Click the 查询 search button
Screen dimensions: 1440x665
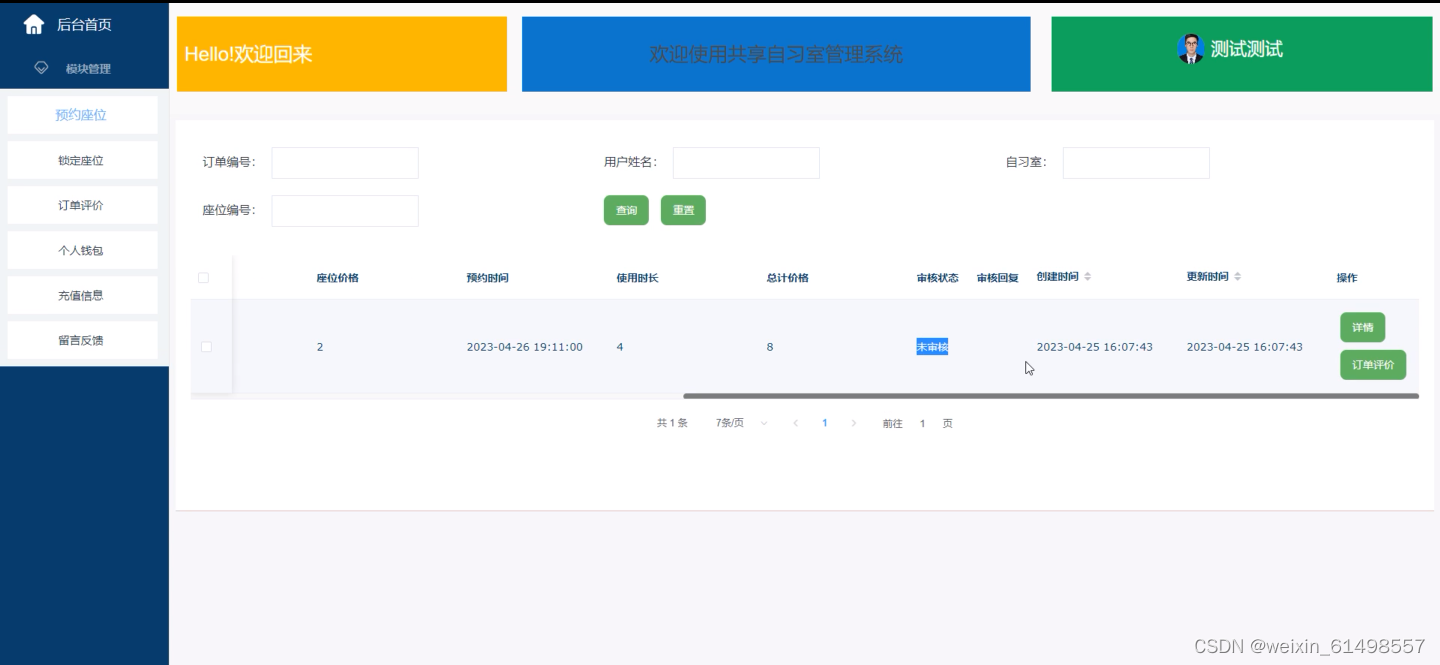click(x=626, y=210)
